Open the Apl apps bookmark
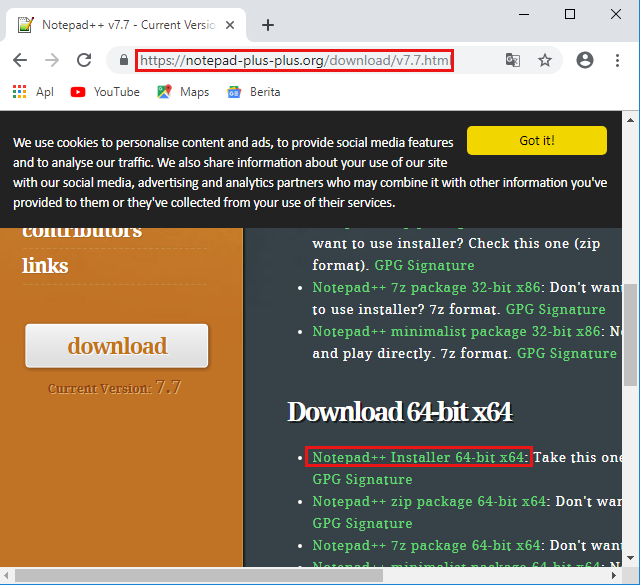Image resolution: width=640 pixels, height=585 pixels. click(33, 92)
